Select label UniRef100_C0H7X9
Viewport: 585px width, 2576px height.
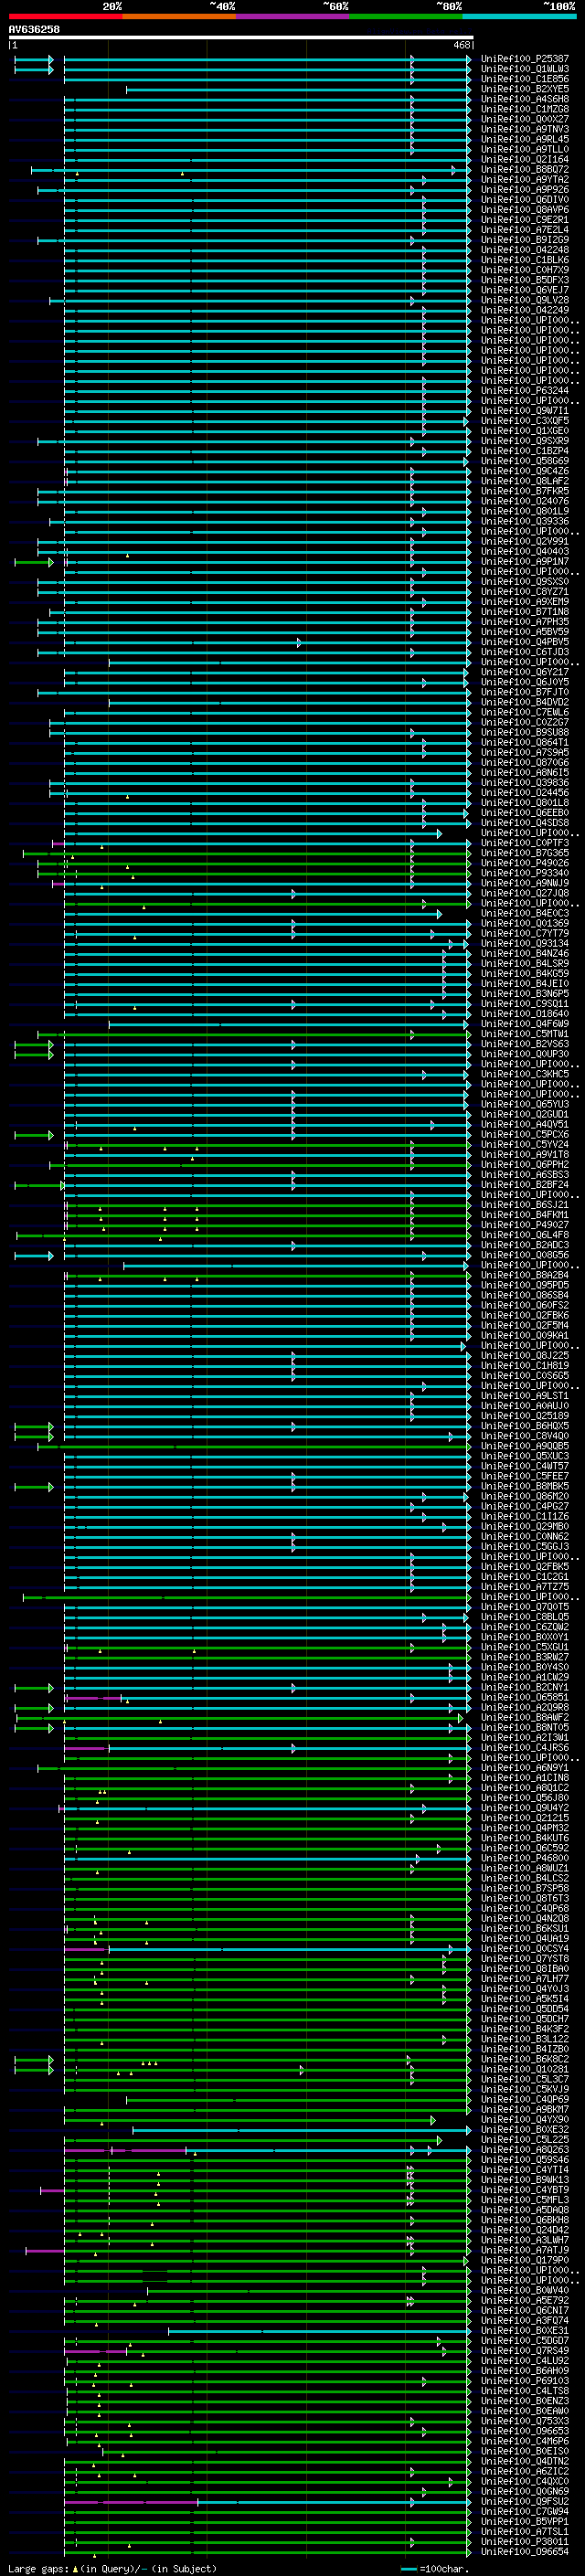[525, 270]
